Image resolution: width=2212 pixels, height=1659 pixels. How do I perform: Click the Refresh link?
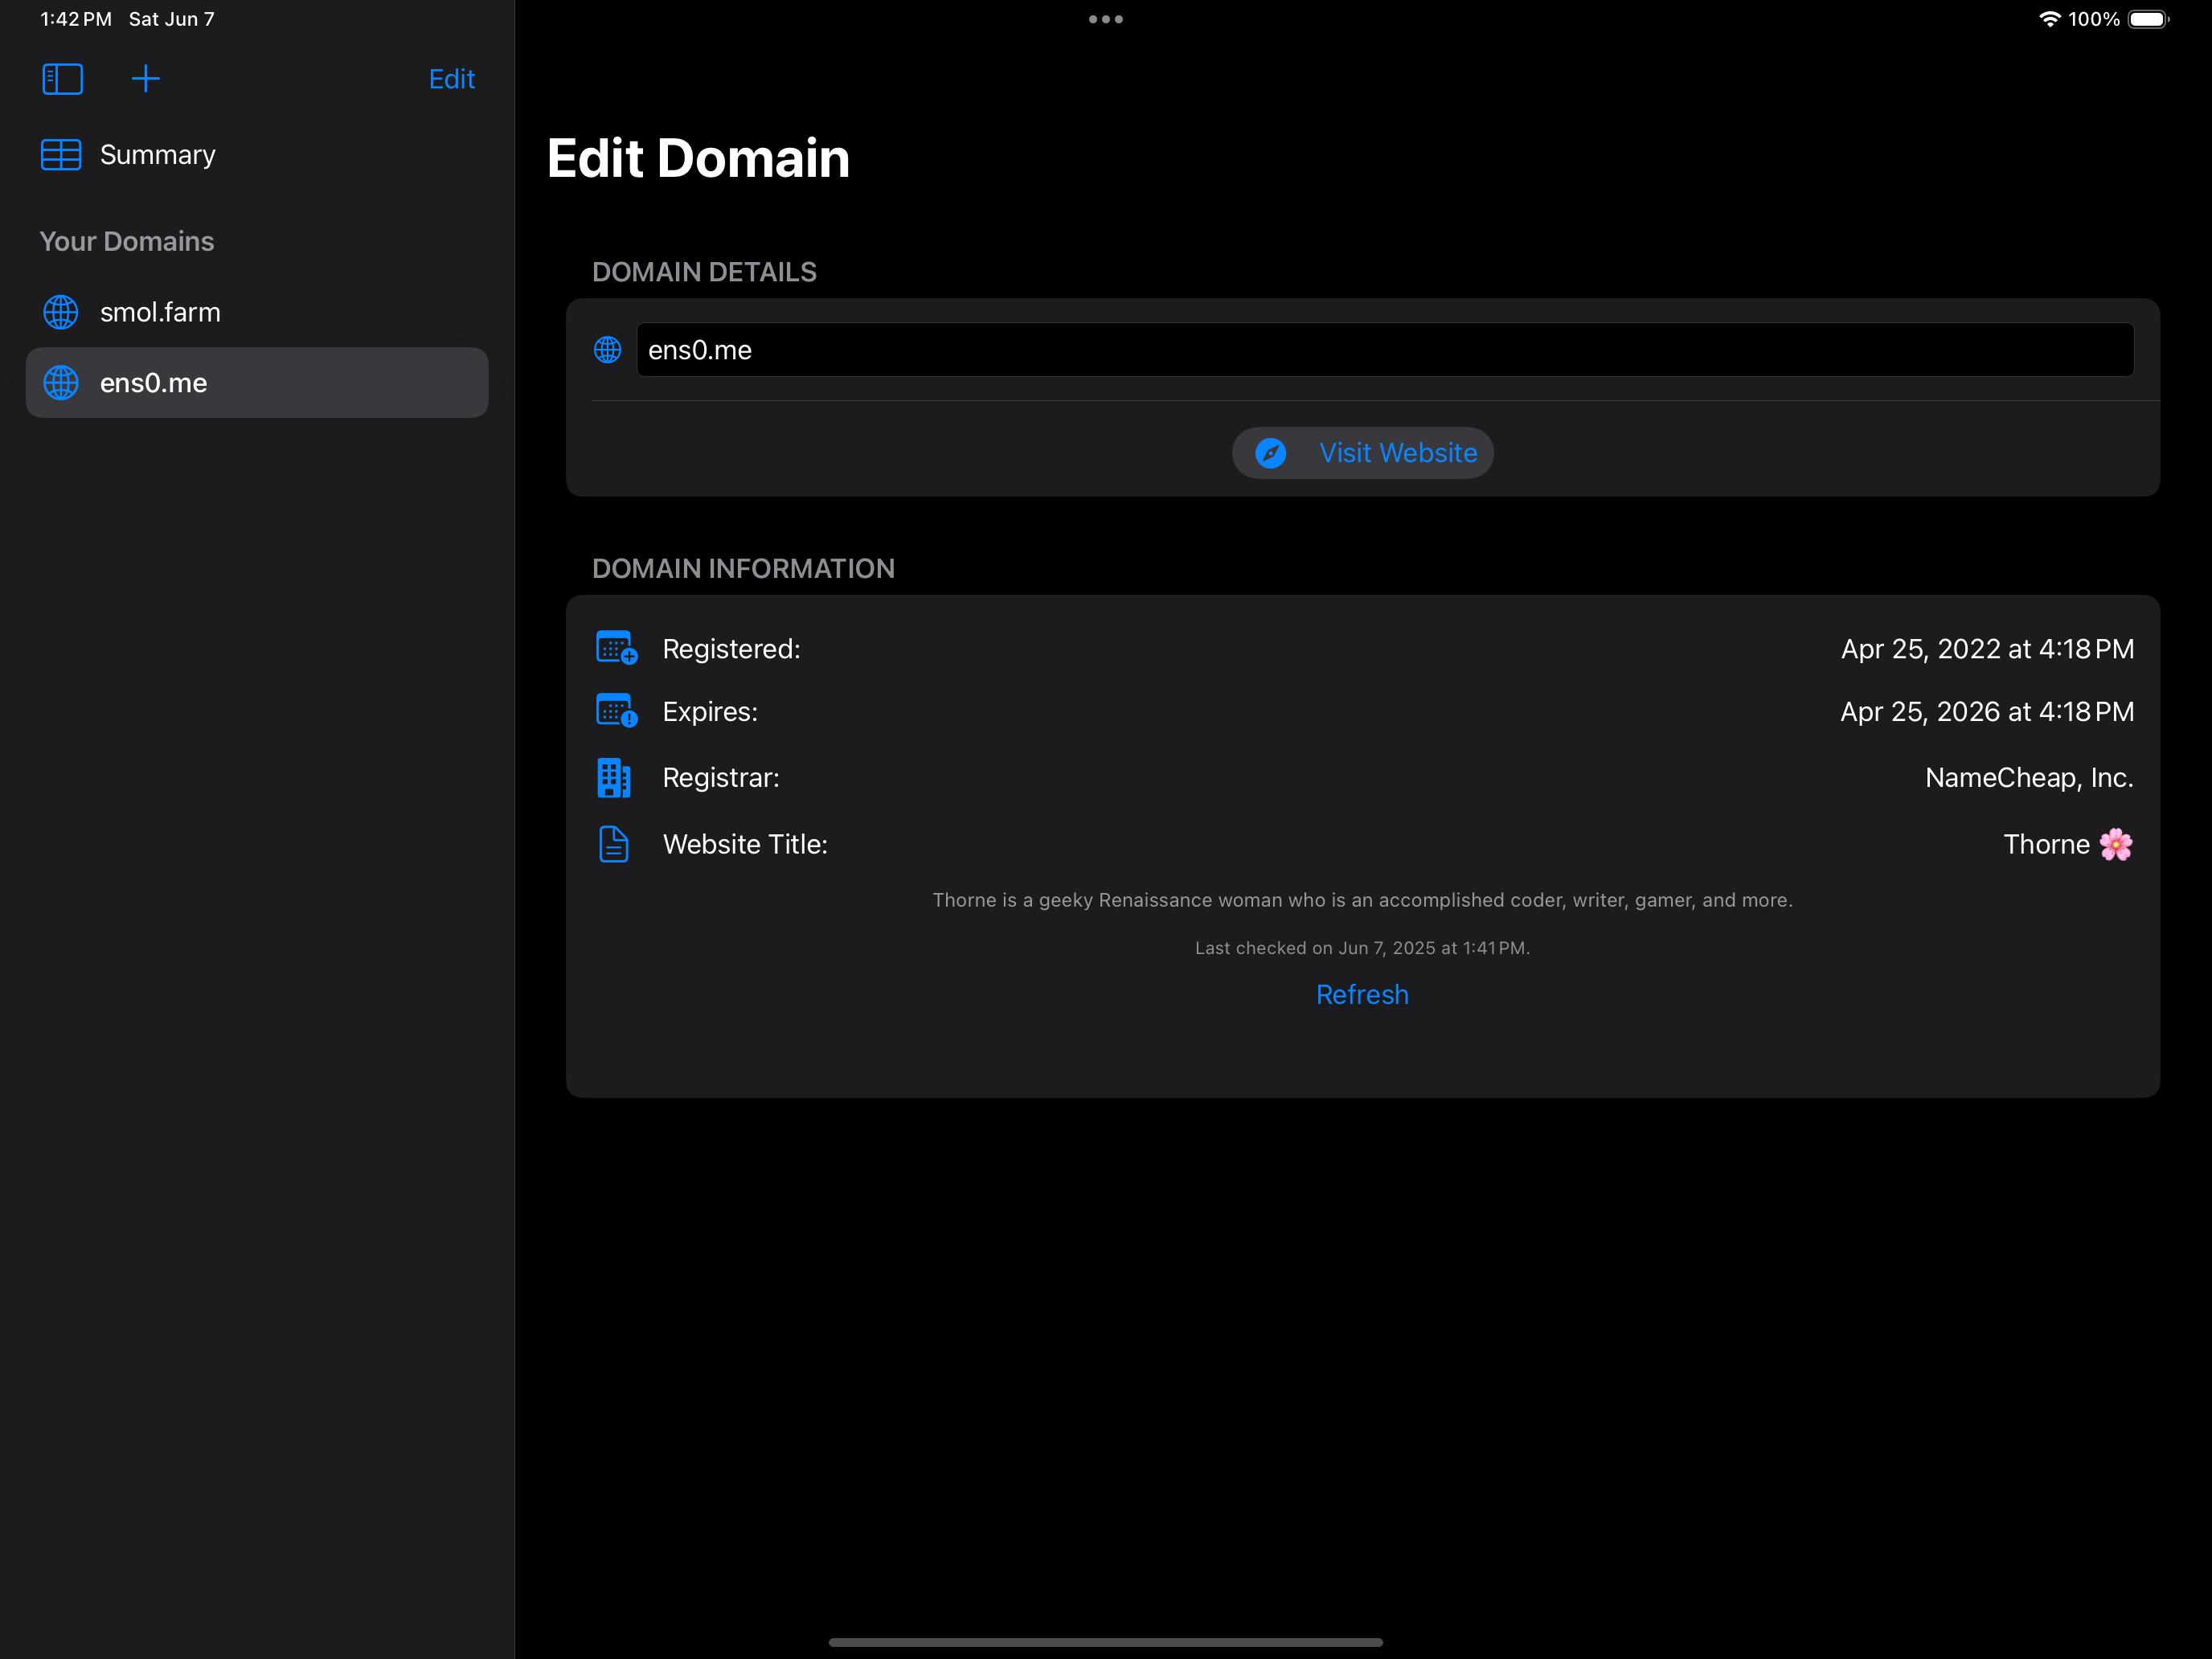(1362, 994)
